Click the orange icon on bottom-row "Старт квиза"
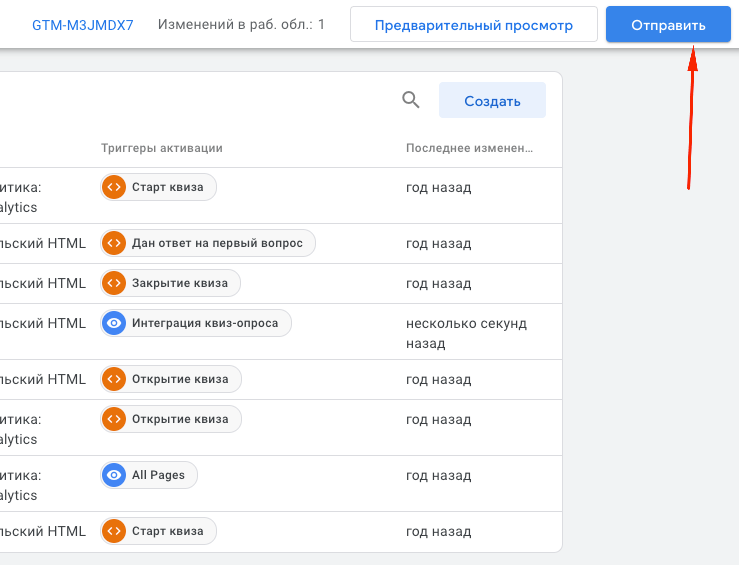Screen dimensions: 739x565 click(x=114, y=531)
